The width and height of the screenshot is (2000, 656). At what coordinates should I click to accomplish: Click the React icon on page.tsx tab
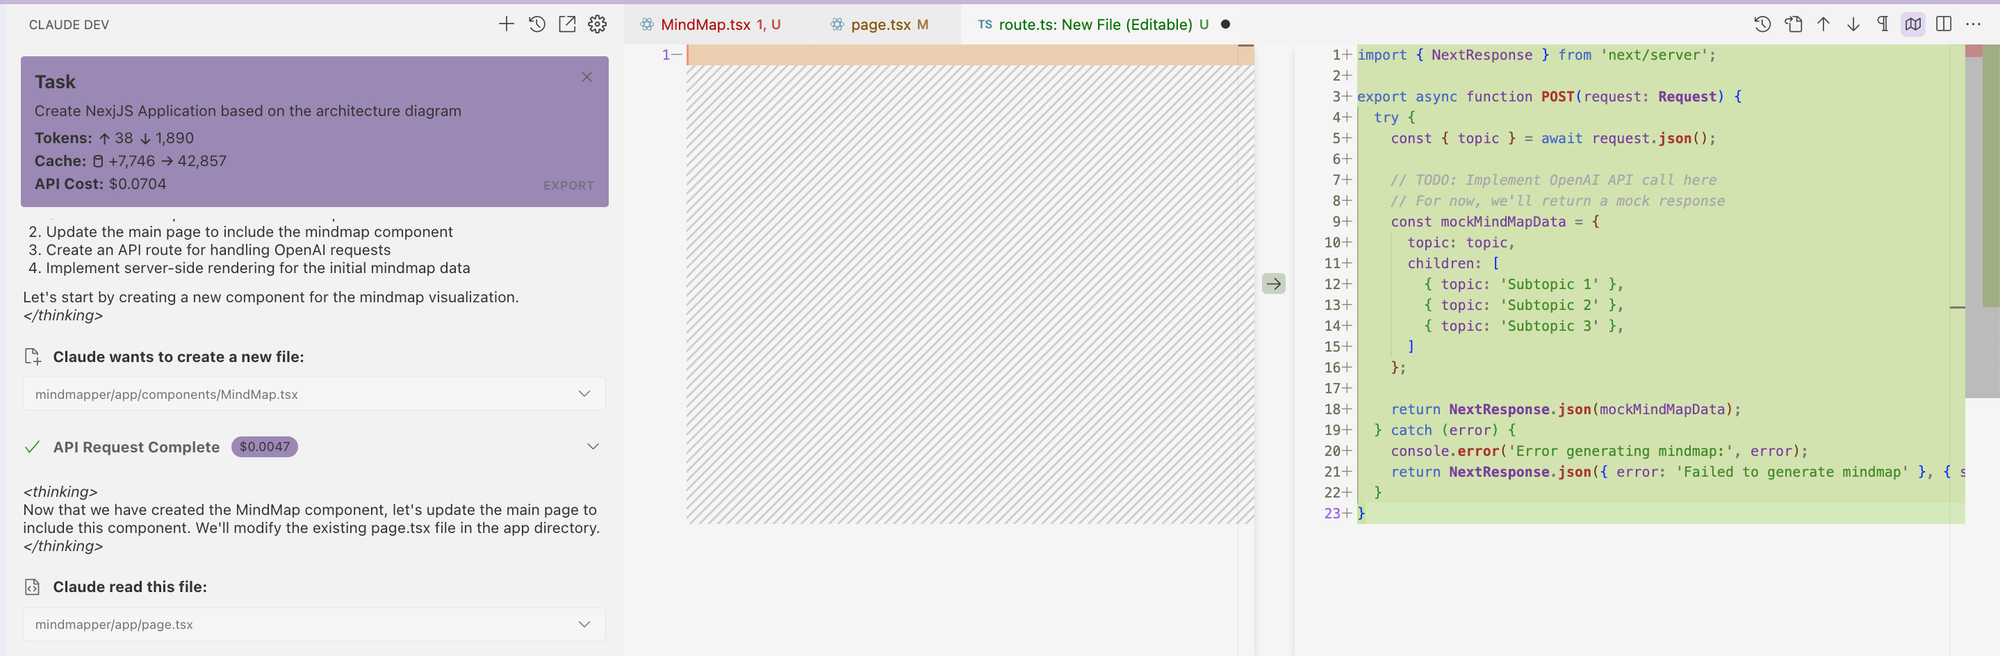tap(837, 24)
